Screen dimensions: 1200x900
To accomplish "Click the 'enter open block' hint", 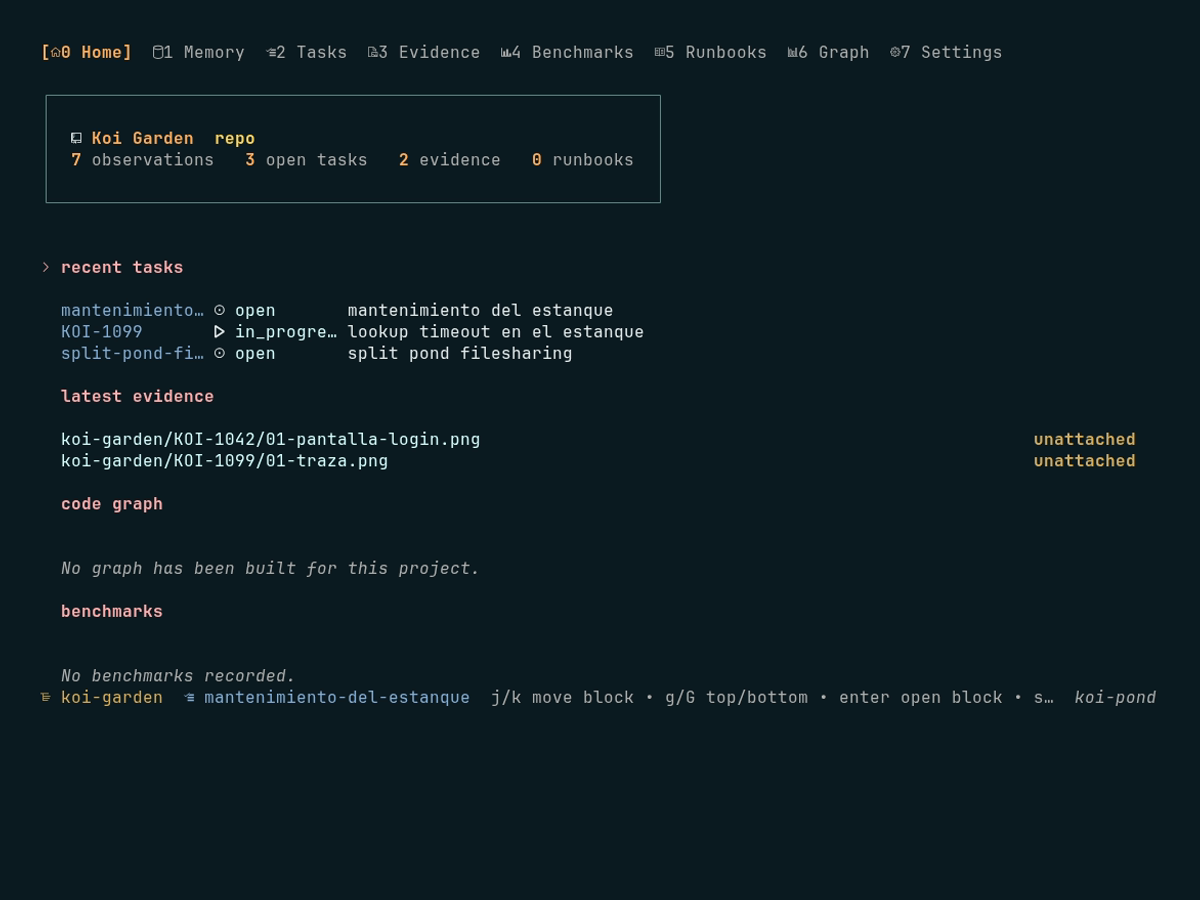I will [920, 697].
